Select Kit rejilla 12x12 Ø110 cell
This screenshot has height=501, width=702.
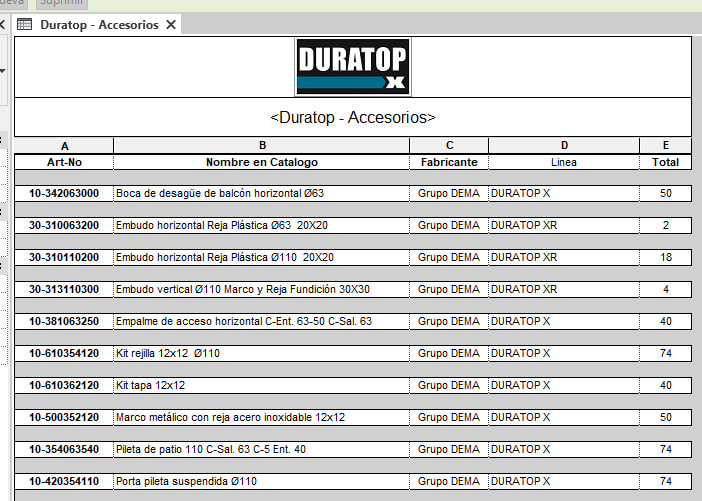pyautogui.click(x=168, y=354)
